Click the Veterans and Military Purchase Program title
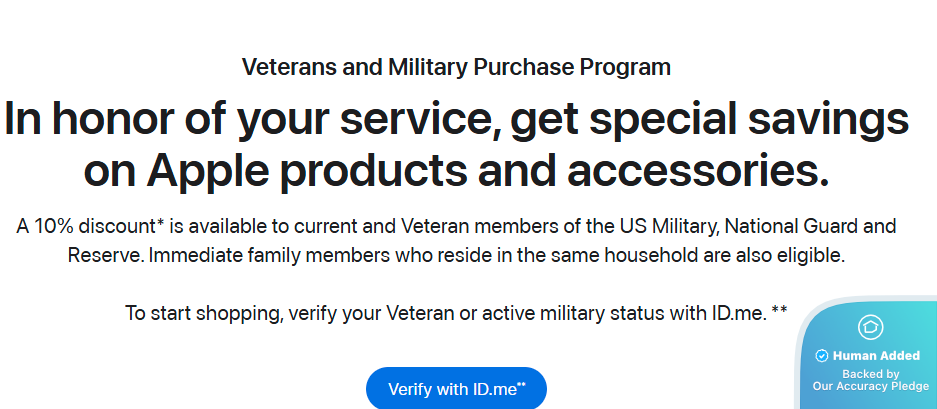This screenshot has width=937, height=409. (456, 68)
